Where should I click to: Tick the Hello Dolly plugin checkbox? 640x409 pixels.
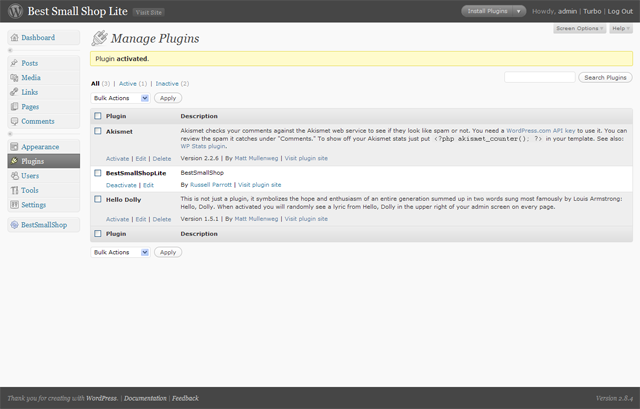click(98, 199)
